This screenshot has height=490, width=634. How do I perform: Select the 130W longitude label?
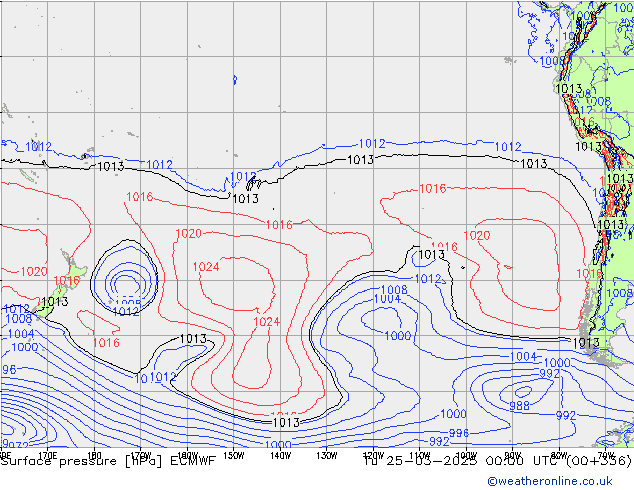327,456
